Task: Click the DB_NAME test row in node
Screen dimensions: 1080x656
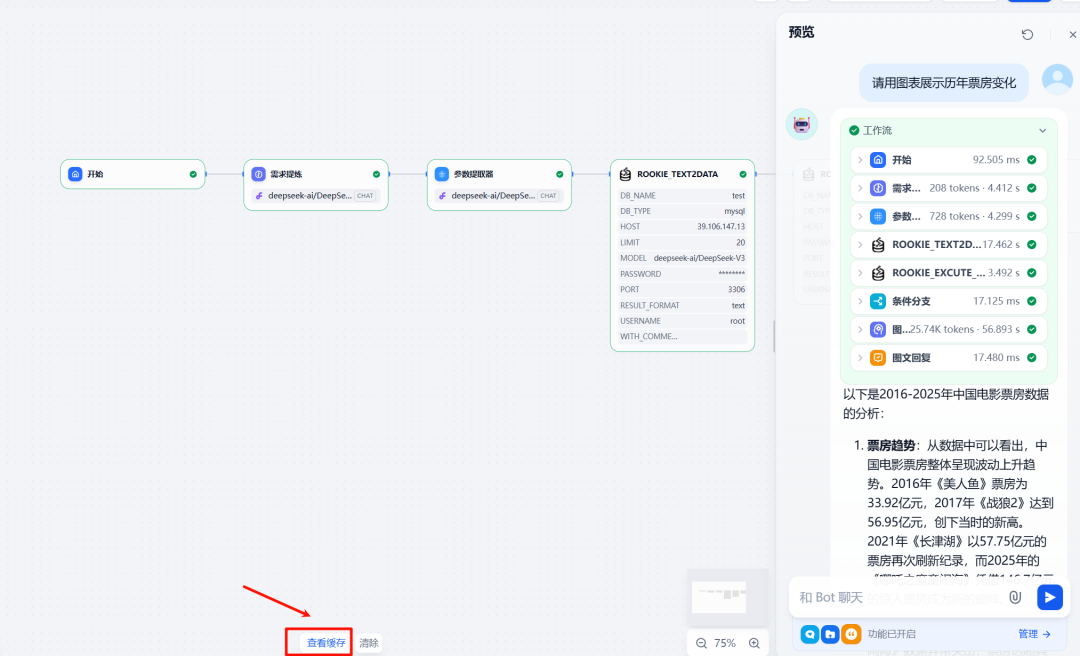Action: coord(683,196)
